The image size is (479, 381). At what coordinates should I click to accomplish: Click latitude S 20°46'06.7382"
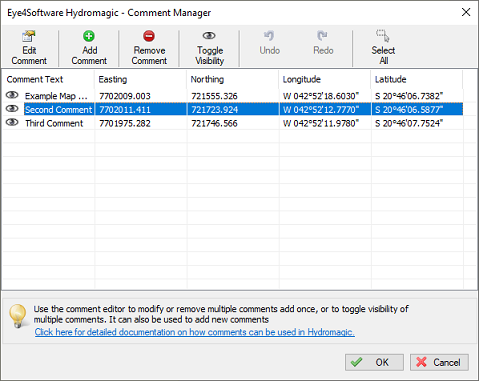pyautogui.click(x=409, y=96)
